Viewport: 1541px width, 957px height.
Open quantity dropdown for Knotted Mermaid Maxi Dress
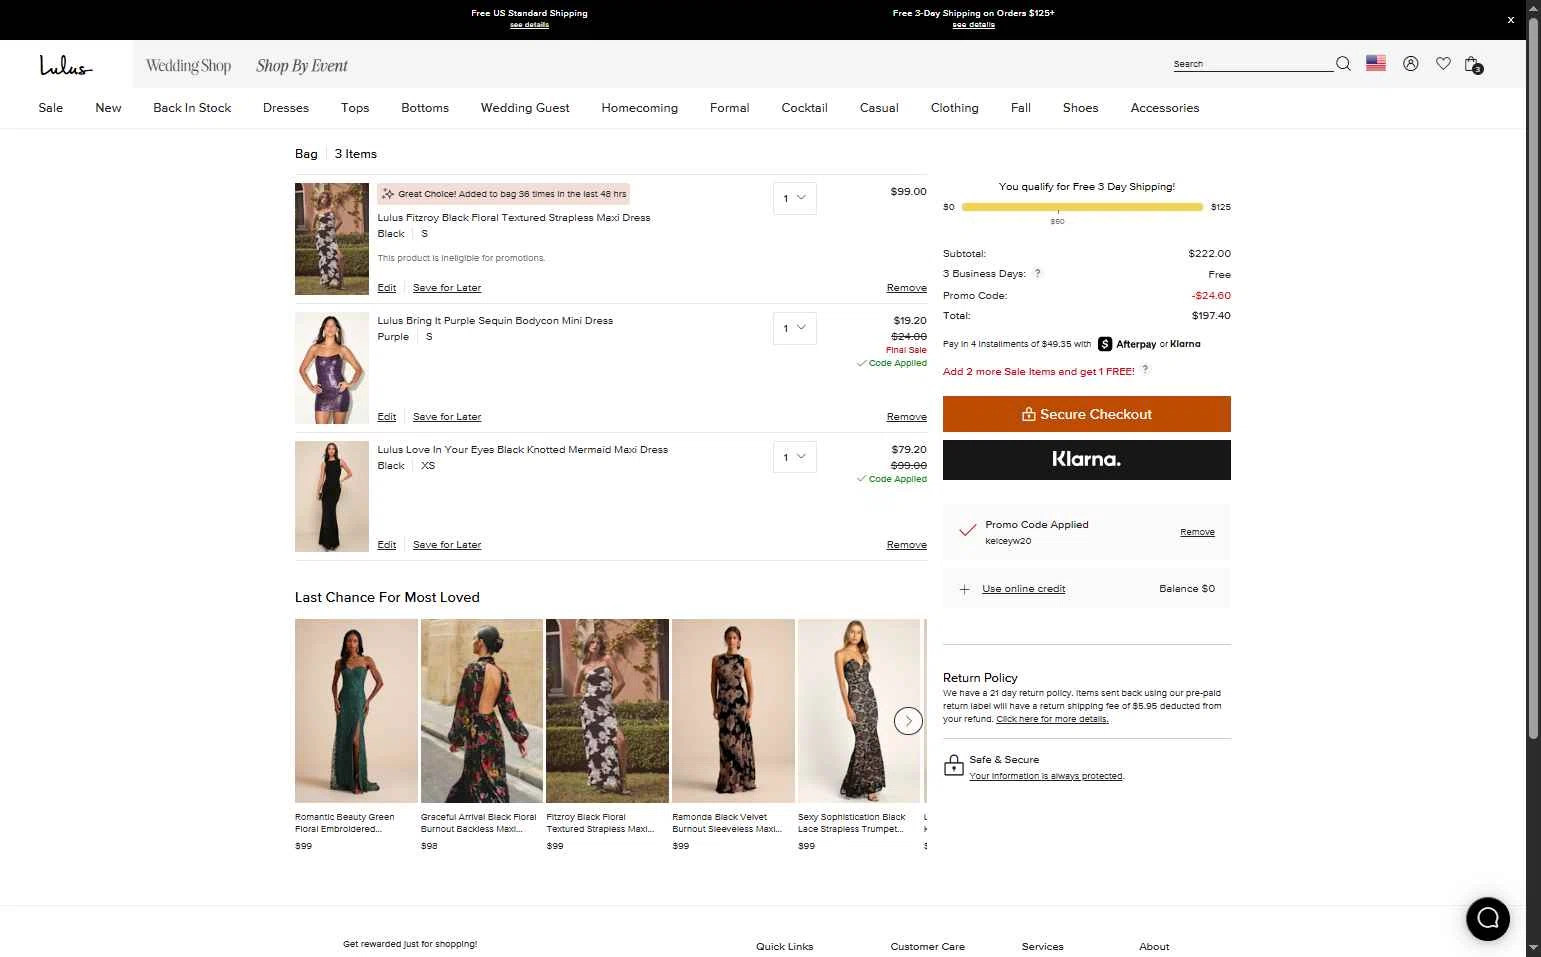point(794,457)
